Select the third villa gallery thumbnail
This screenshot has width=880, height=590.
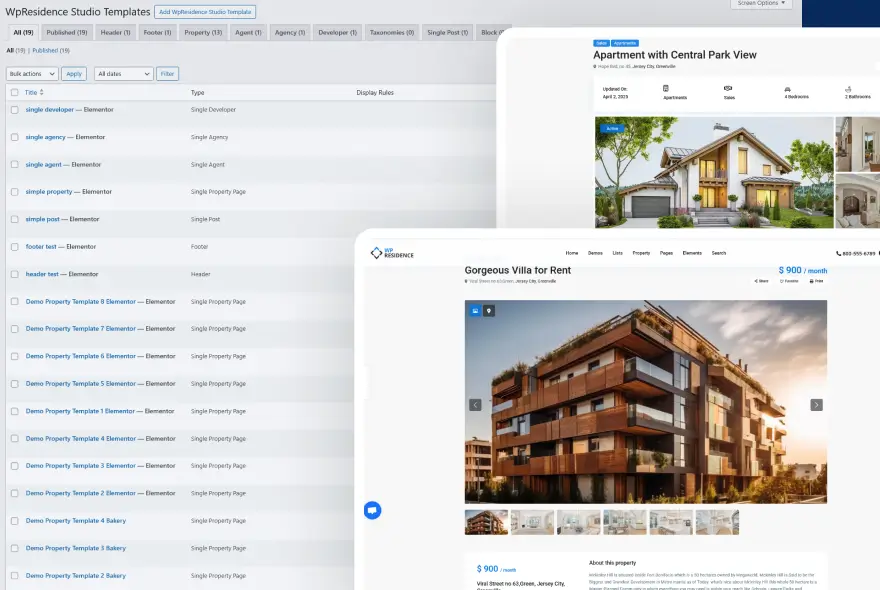click(x=579, y=522)
